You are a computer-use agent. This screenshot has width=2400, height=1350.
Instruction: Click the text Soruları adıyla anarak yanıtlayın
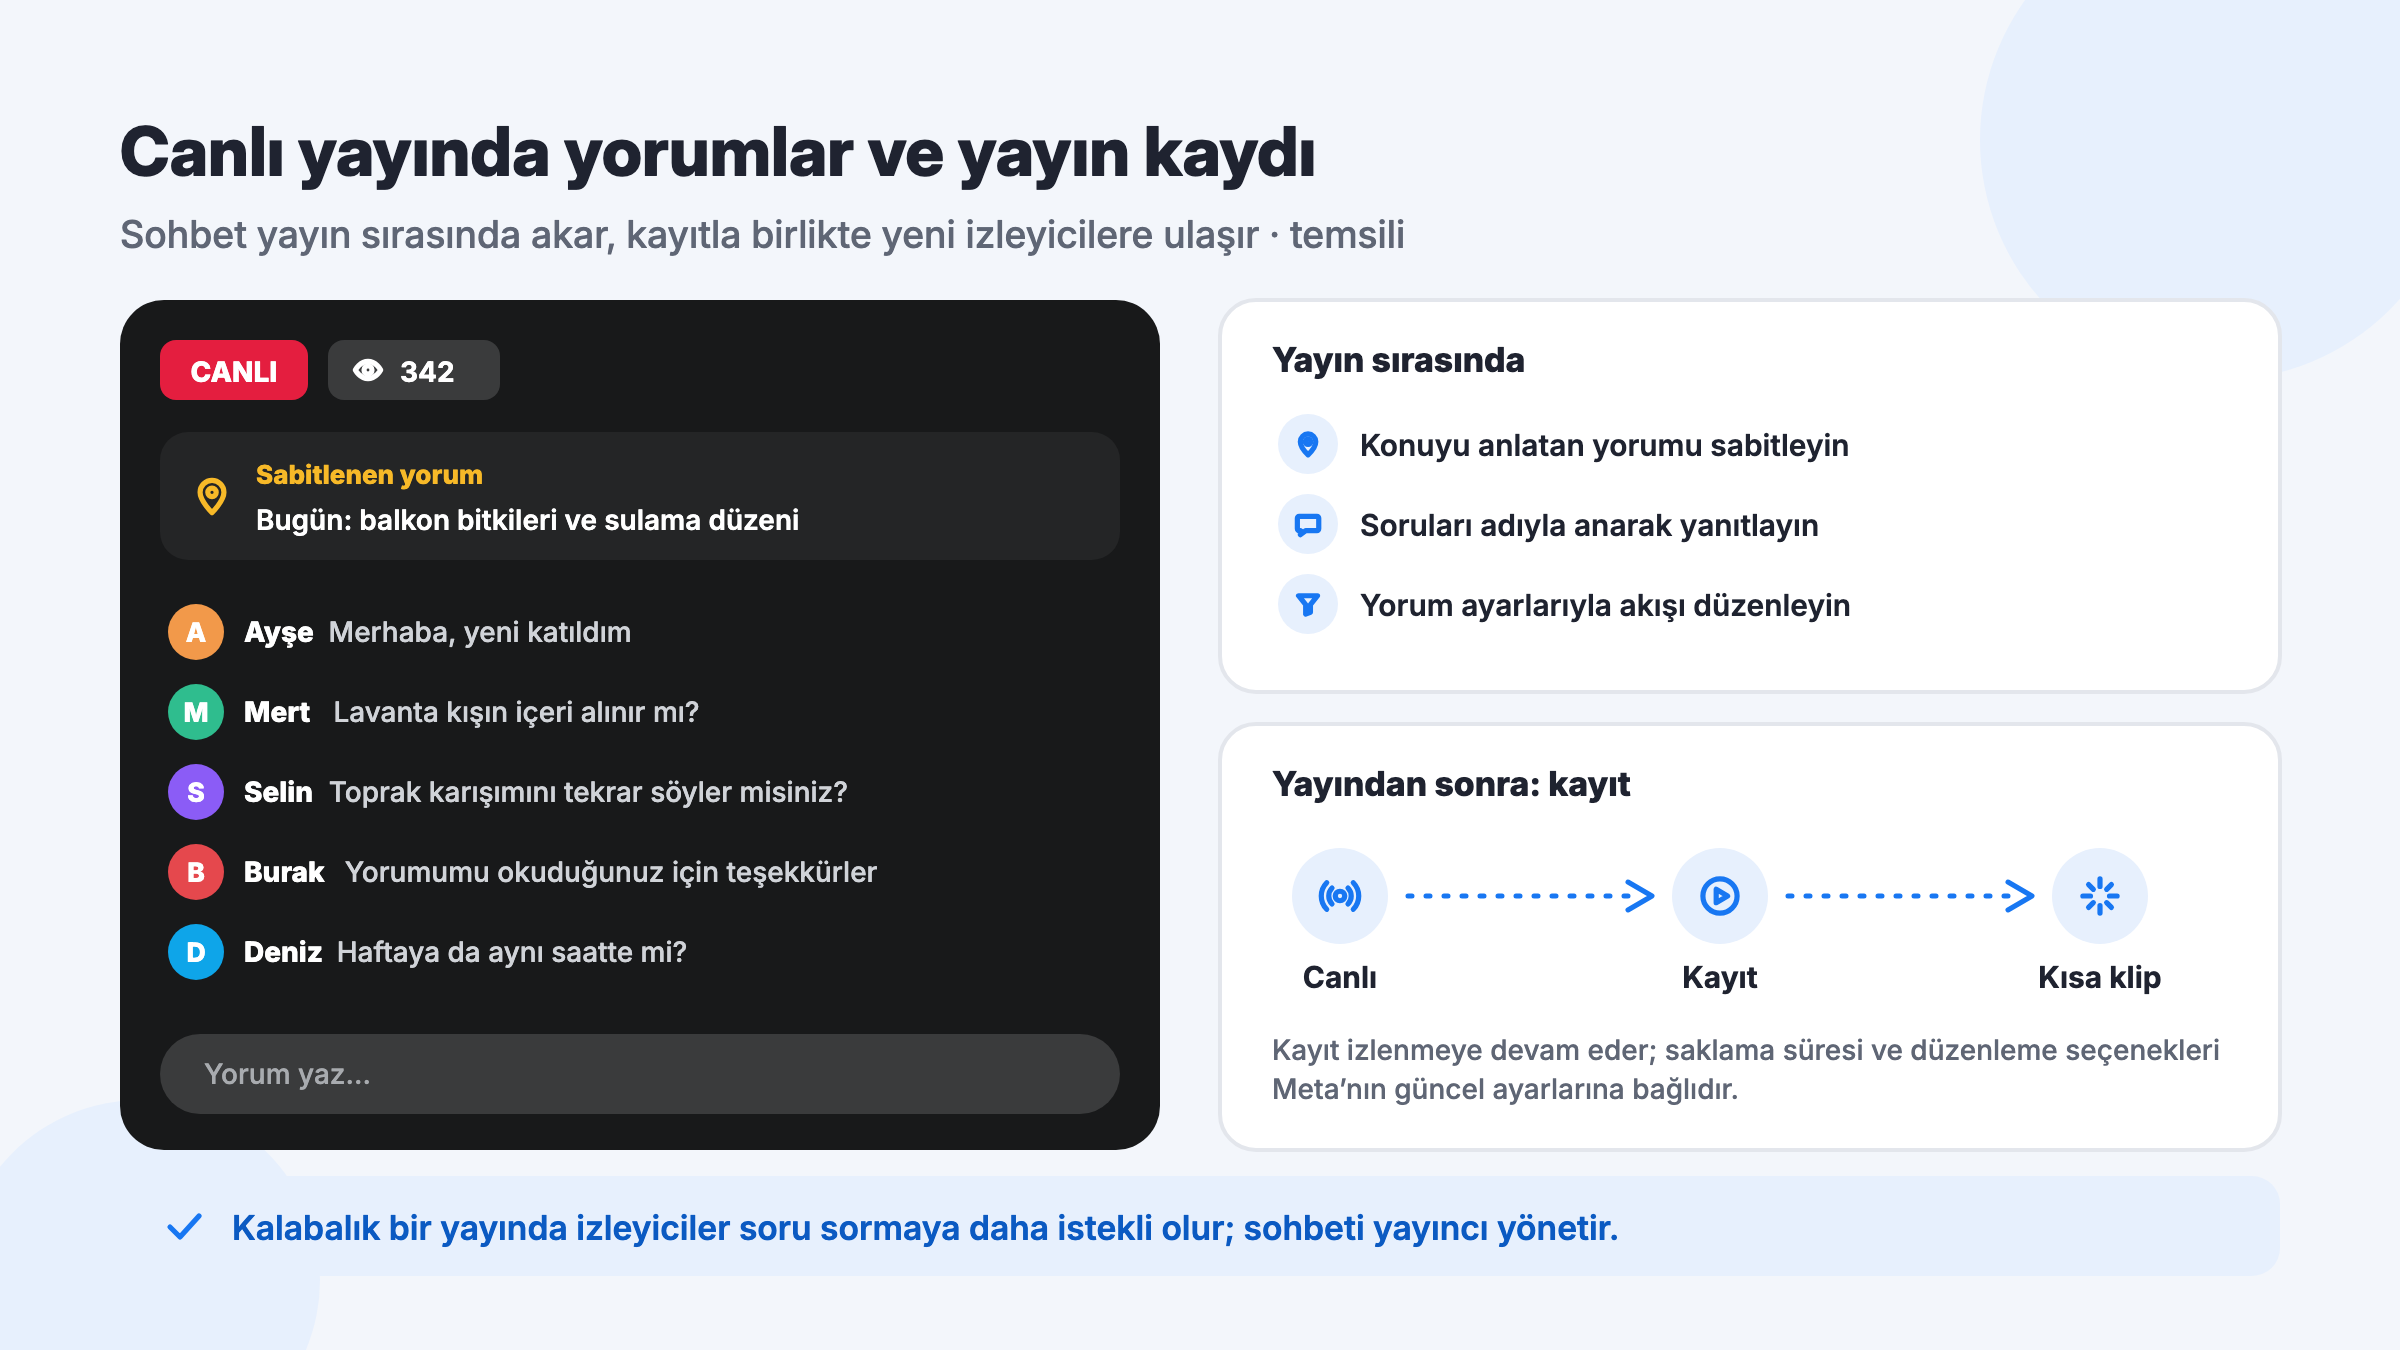(x=1589, y=525)
